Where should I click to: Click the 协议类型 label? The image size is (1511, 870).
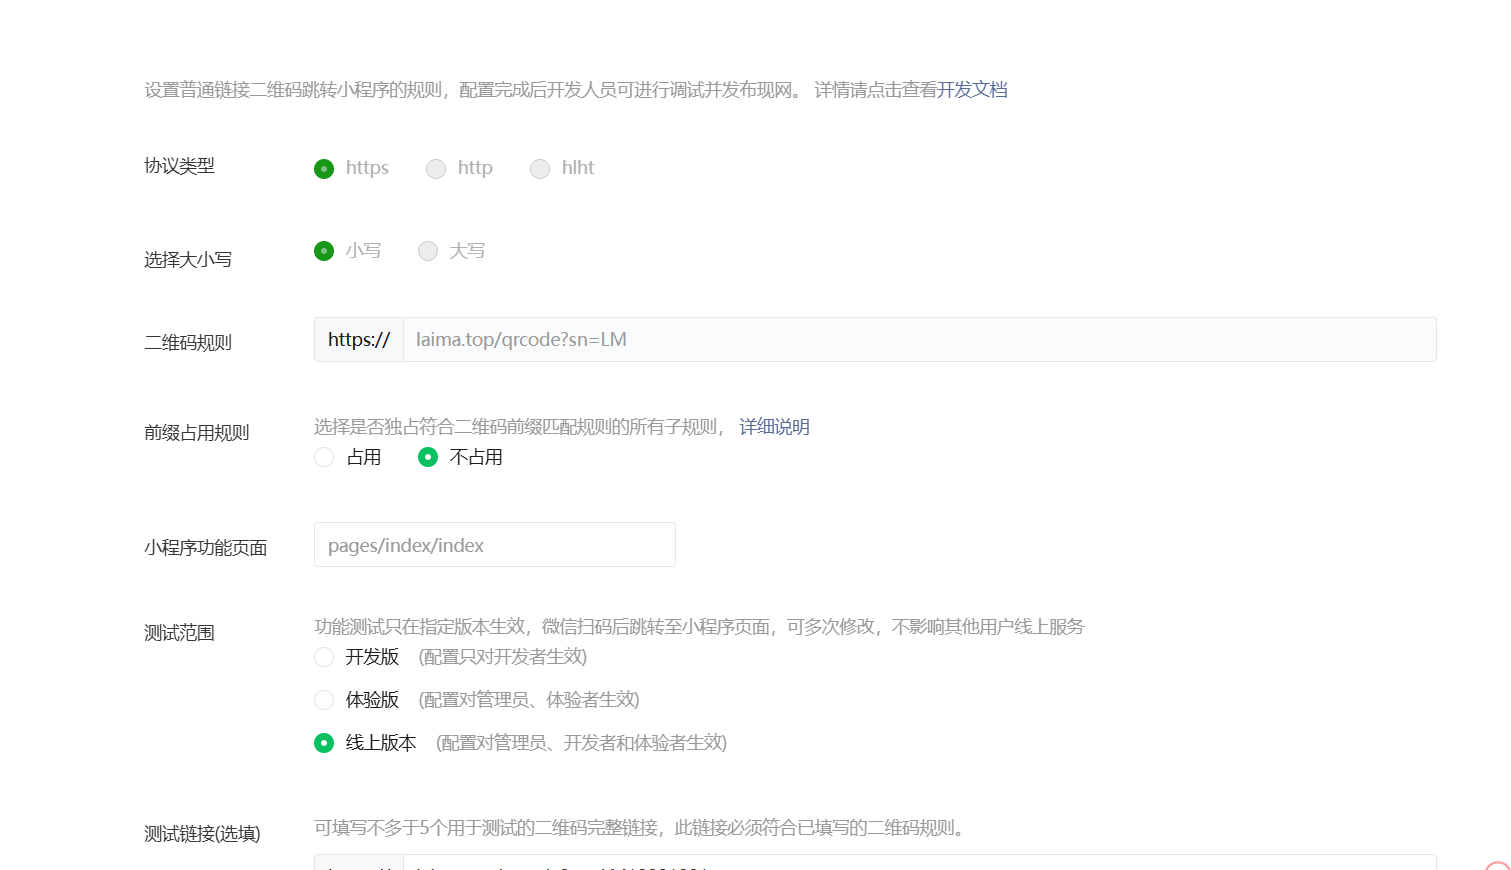pyautogui.click(x=179, y=166)
